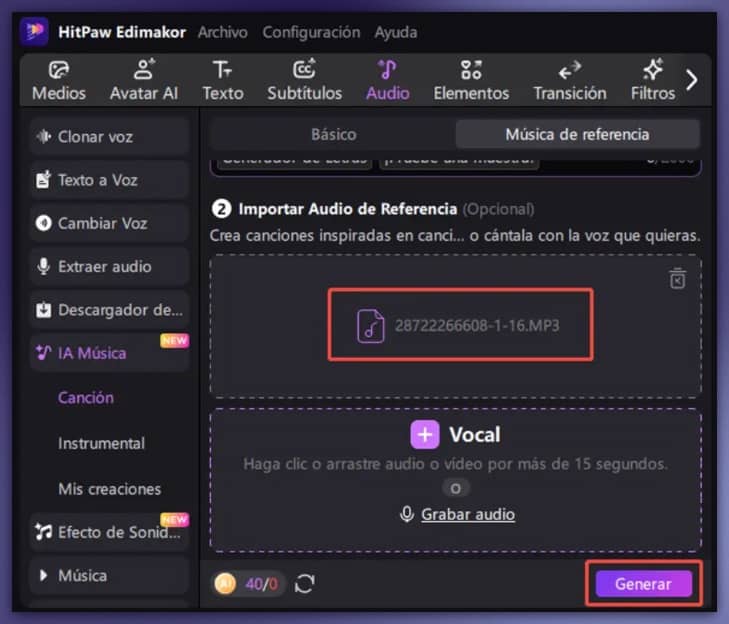Viewport: 729px width, 624px height.
Task: Click the Grabar audio link
Action: (468, 514)
